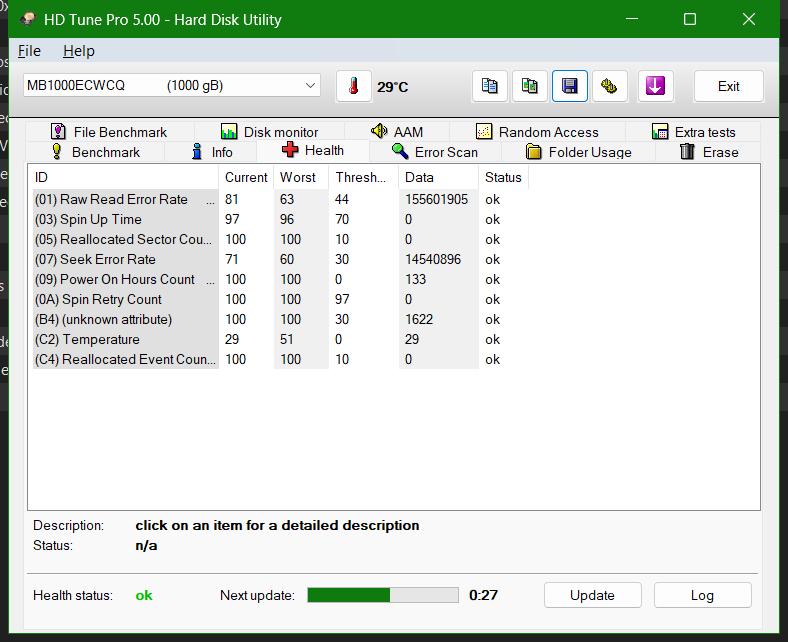The image size is (788, 642).
Task: Click the copy screenshot toolbar icon
Action: tap(530, 86)
